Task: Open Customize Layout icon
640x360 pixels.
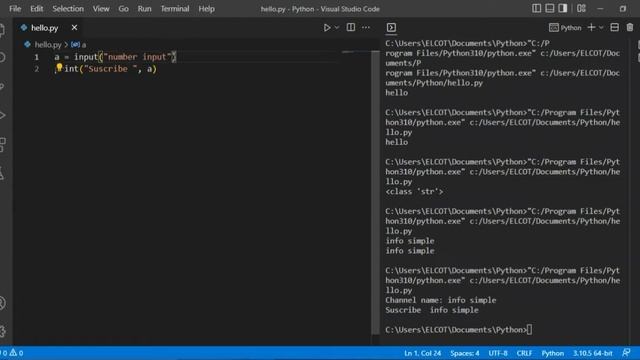Action: 582,8
